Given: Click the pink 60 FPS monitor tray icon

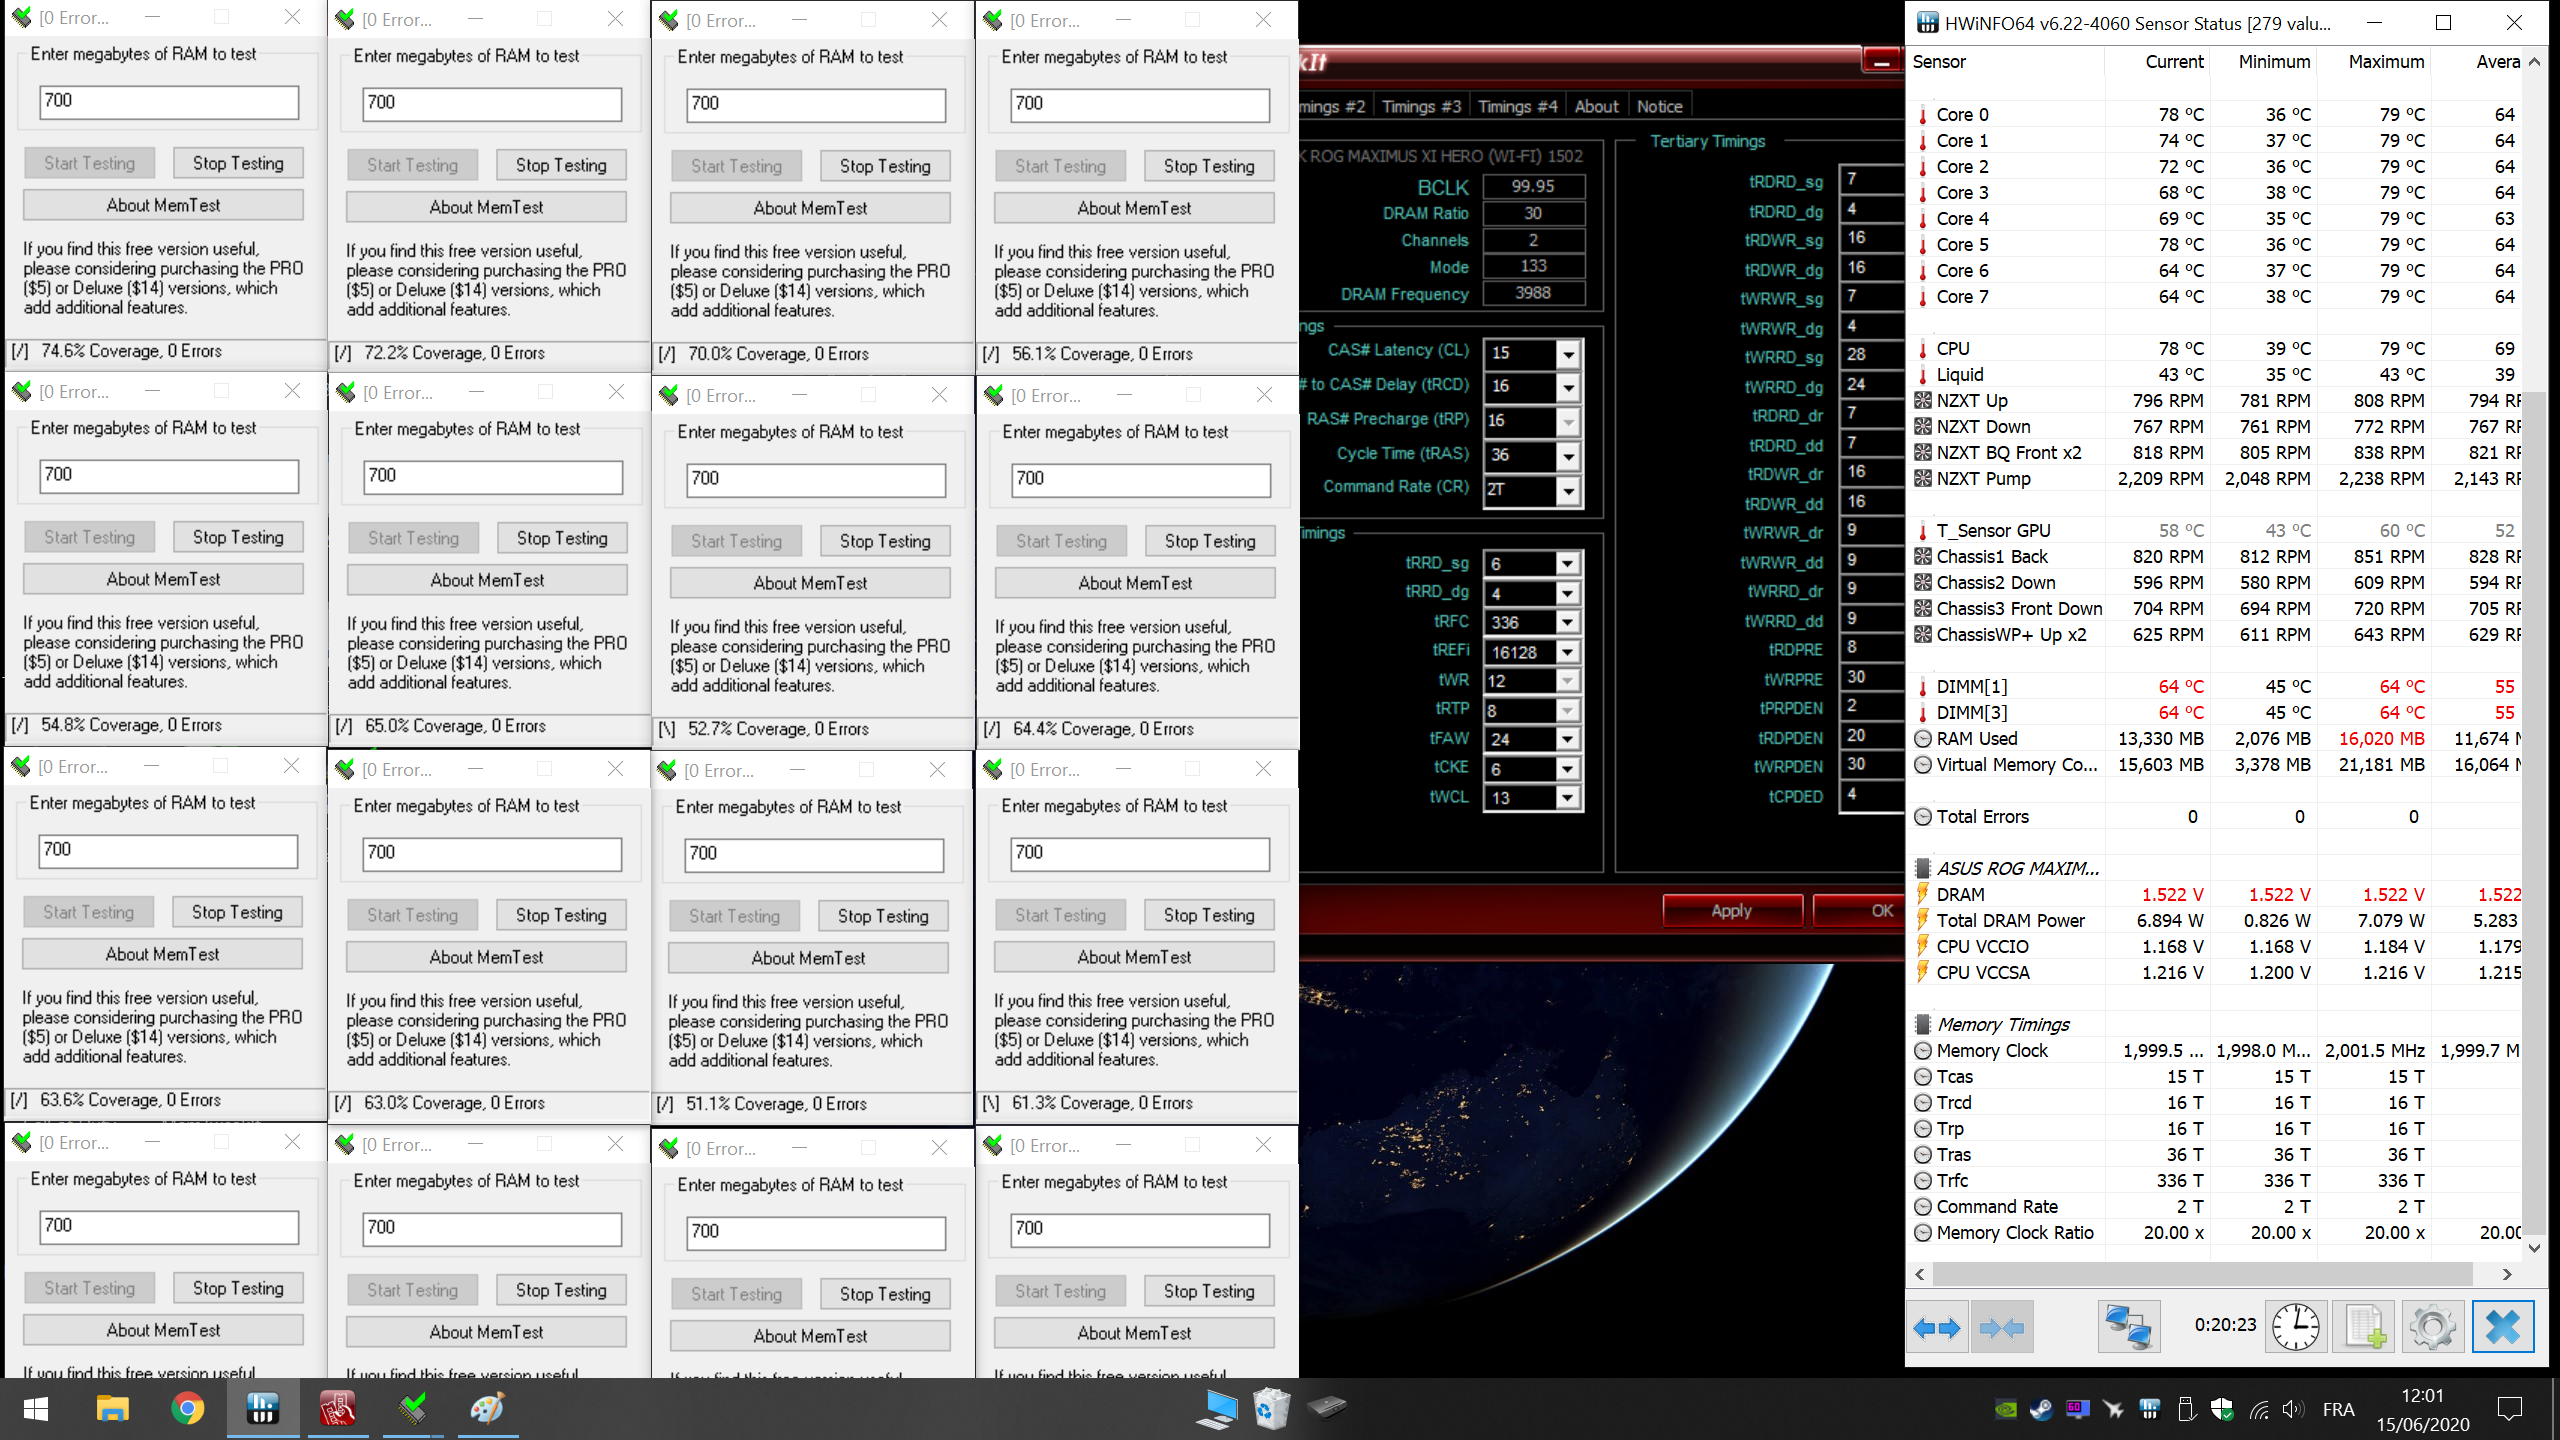Looking at the screenshot, I should (x=2077, y=1410).
